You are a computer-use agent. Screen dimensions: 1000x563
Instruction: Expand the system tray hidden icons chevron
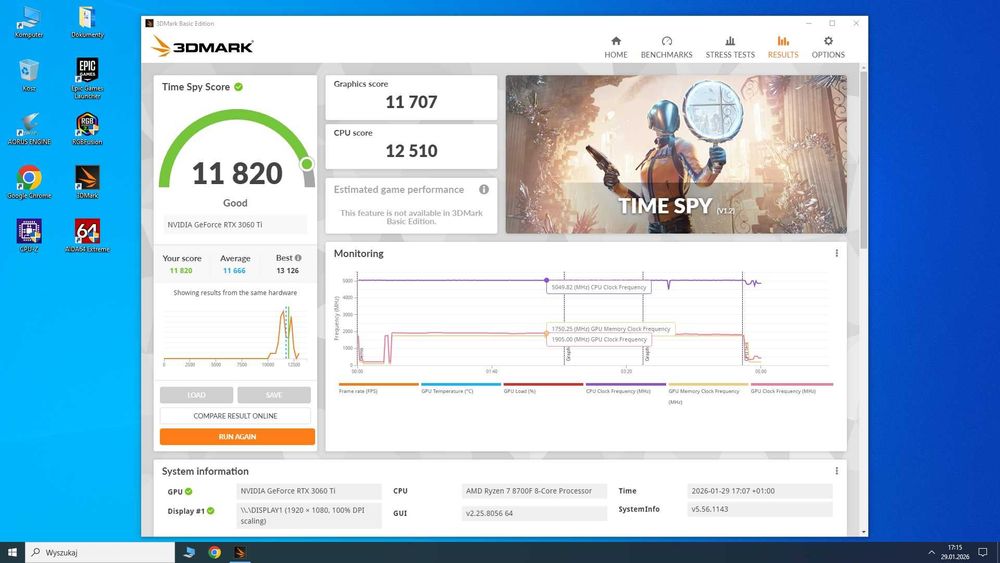(931, 552)
